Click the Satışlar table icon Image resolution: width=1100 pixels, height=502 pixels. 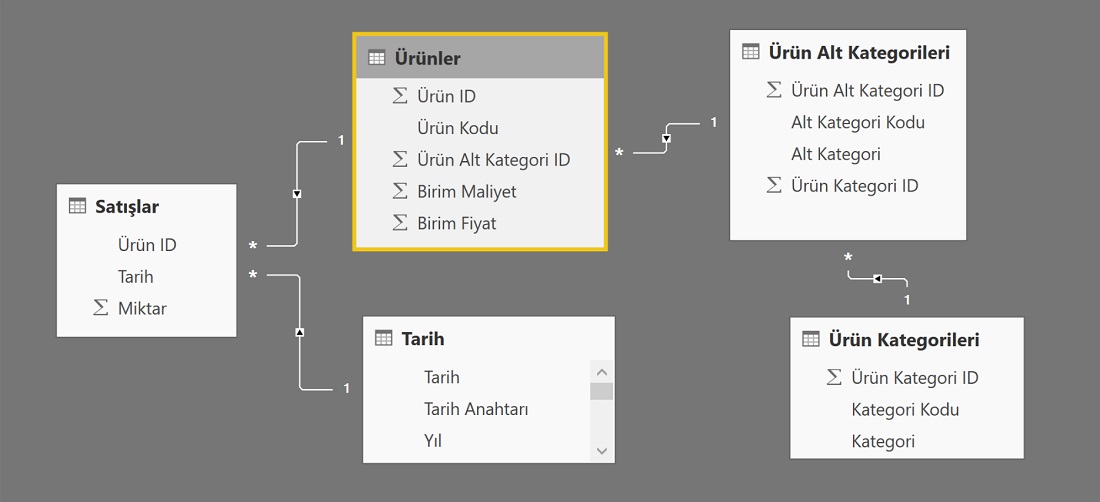click(77, 206)
